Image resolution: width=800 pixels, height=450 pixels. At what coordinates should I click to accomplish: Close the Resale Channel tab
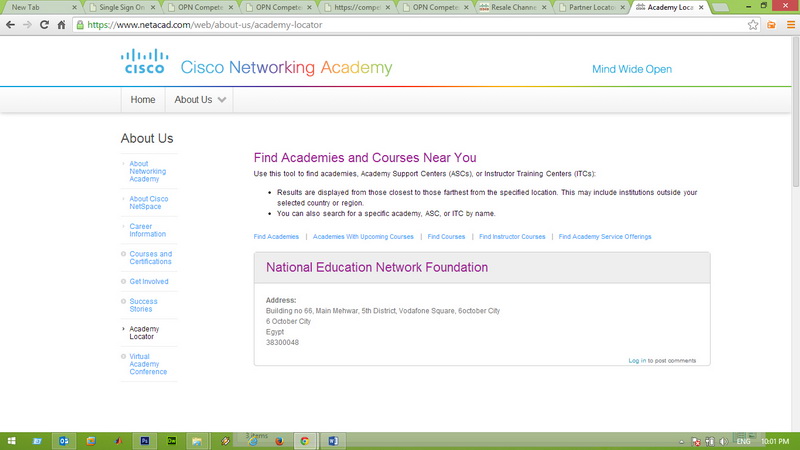544,7
